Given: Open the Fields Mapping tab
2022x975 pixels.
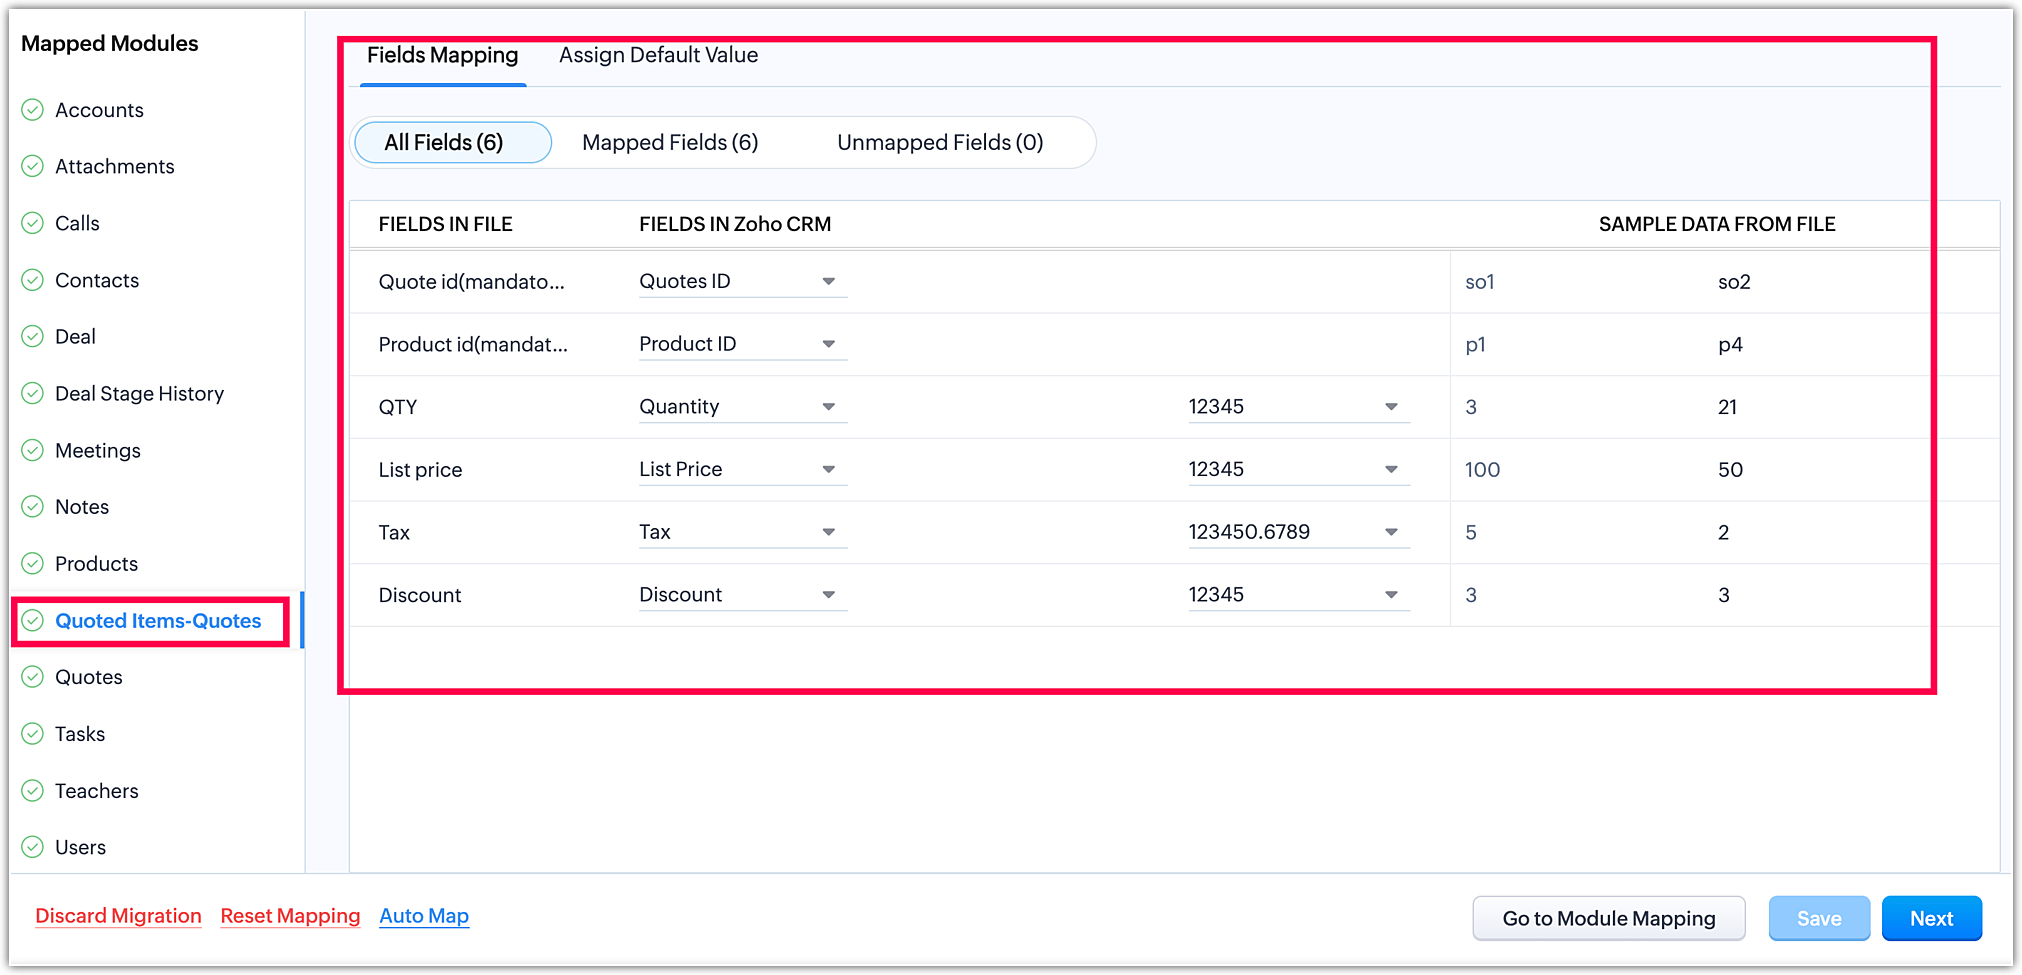Looking at the screenshot, I should 442,56.
